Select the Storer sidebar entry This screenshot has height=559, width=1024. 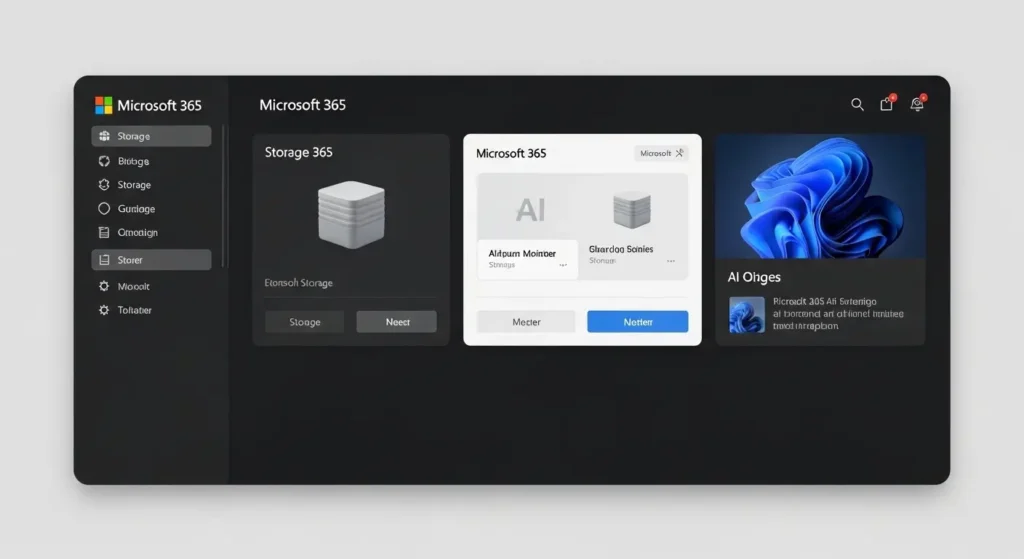pyautogui.click(x=152, y=260)
